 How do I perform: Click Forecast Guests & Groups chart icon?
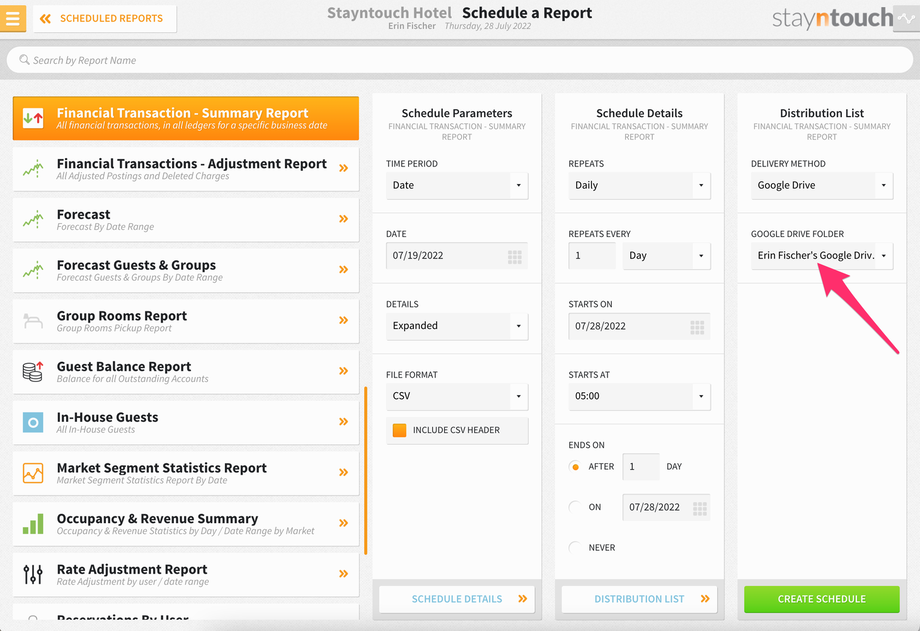[x=33, y=270]
